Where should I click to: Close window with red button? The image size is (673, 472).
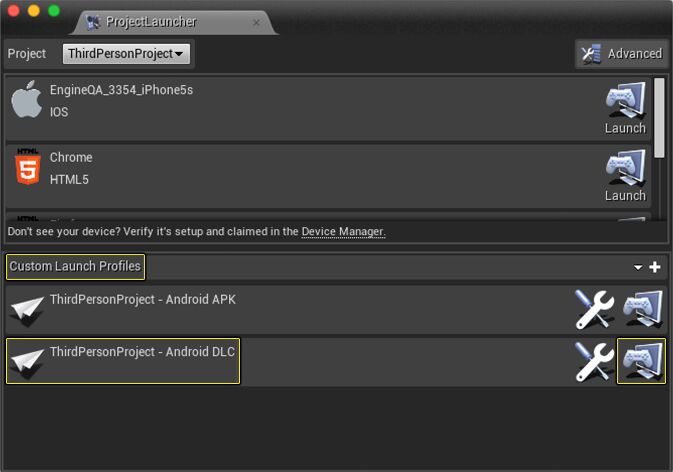pyautogui.click(x=13, y=10)
